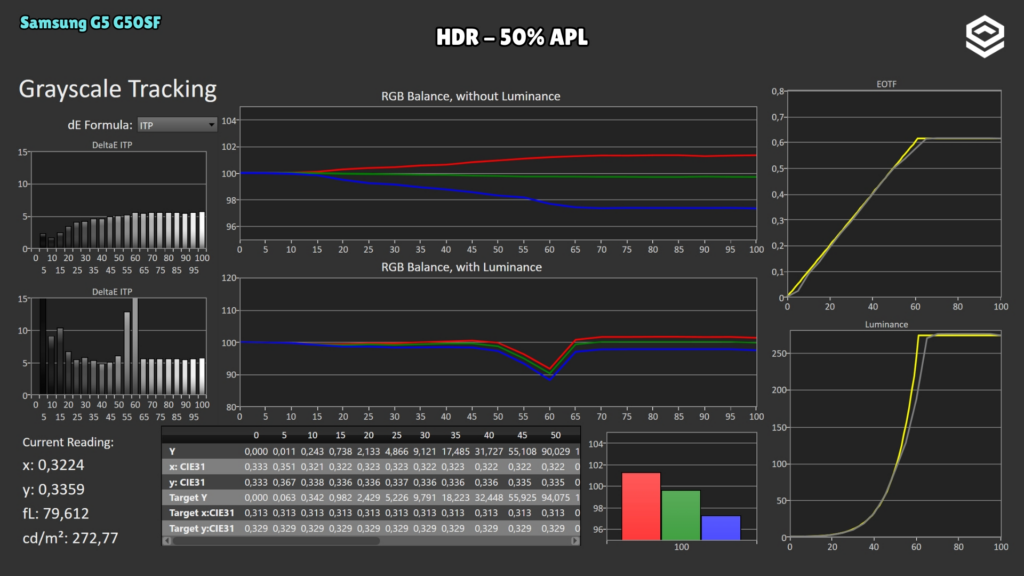Click the y: CIE31 cell '0,367'
1024x576 pixels.
click(284, 482)
